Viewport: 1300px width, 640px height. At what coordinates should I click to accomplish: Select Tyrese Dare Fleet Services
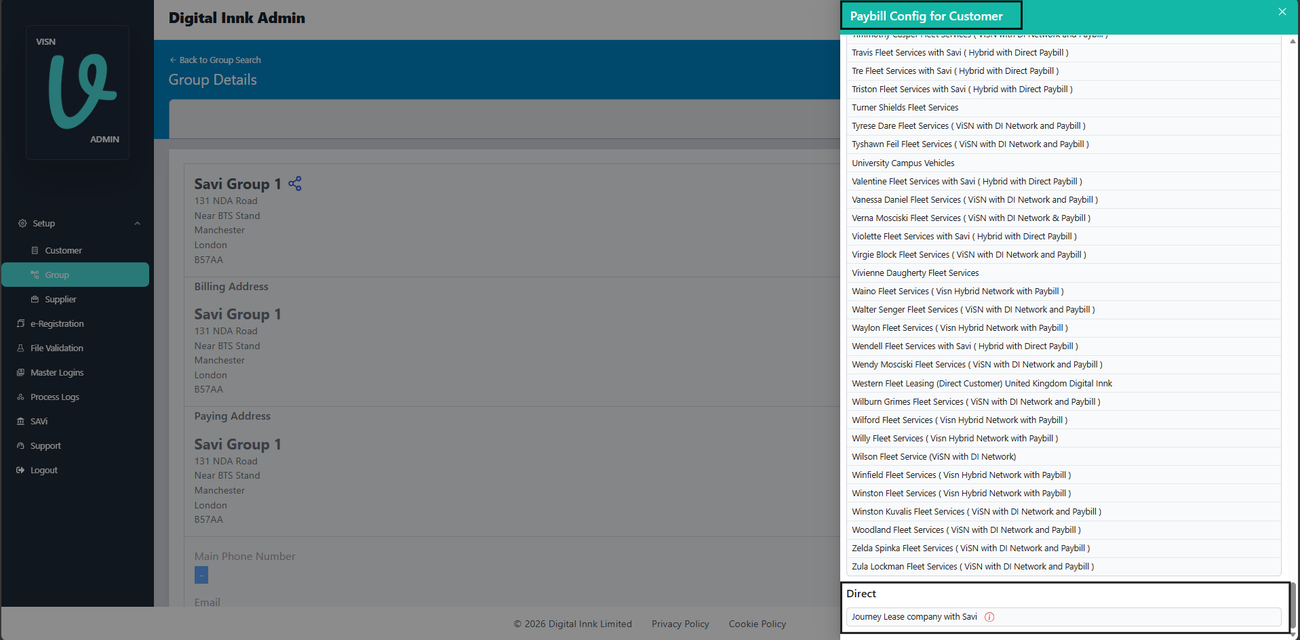(1063, 126)
